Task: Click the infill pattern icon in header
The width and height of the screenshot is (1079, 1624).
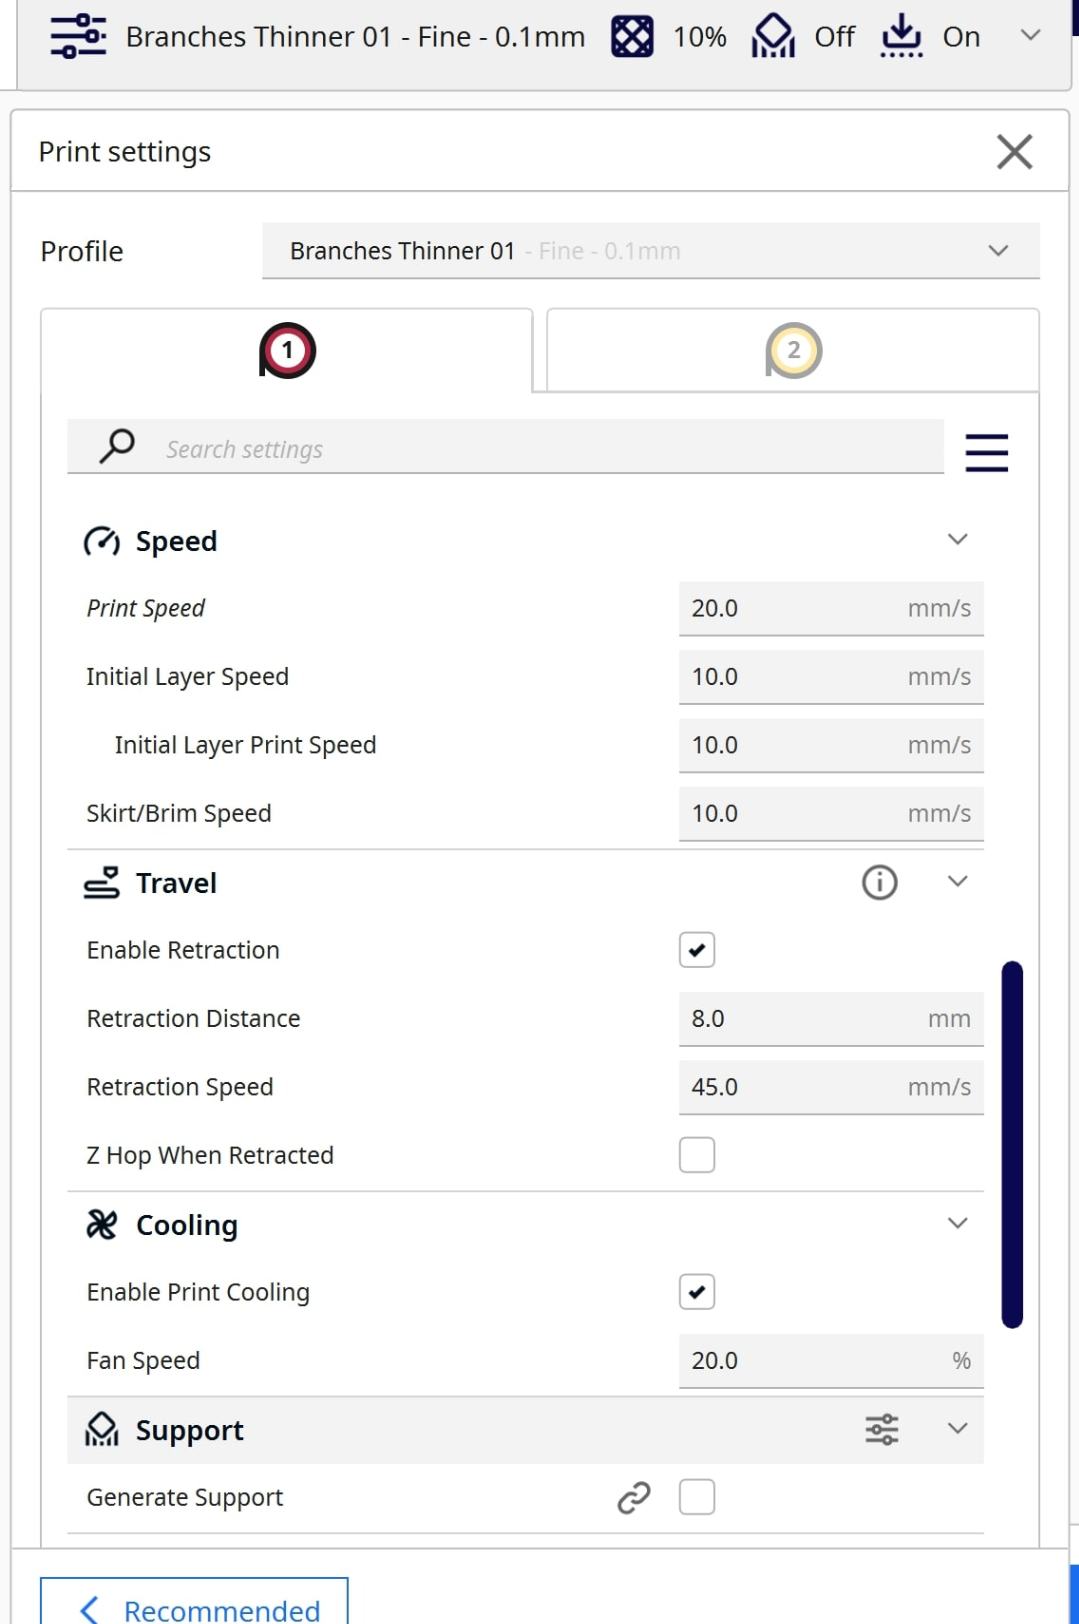Action: [x=632, y=37]
